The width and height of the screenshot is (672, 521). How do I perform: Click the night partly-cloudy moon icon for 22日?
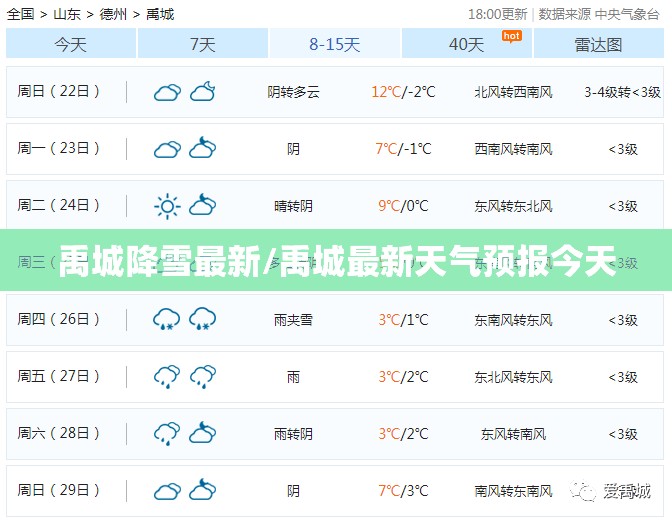point(203,91)
